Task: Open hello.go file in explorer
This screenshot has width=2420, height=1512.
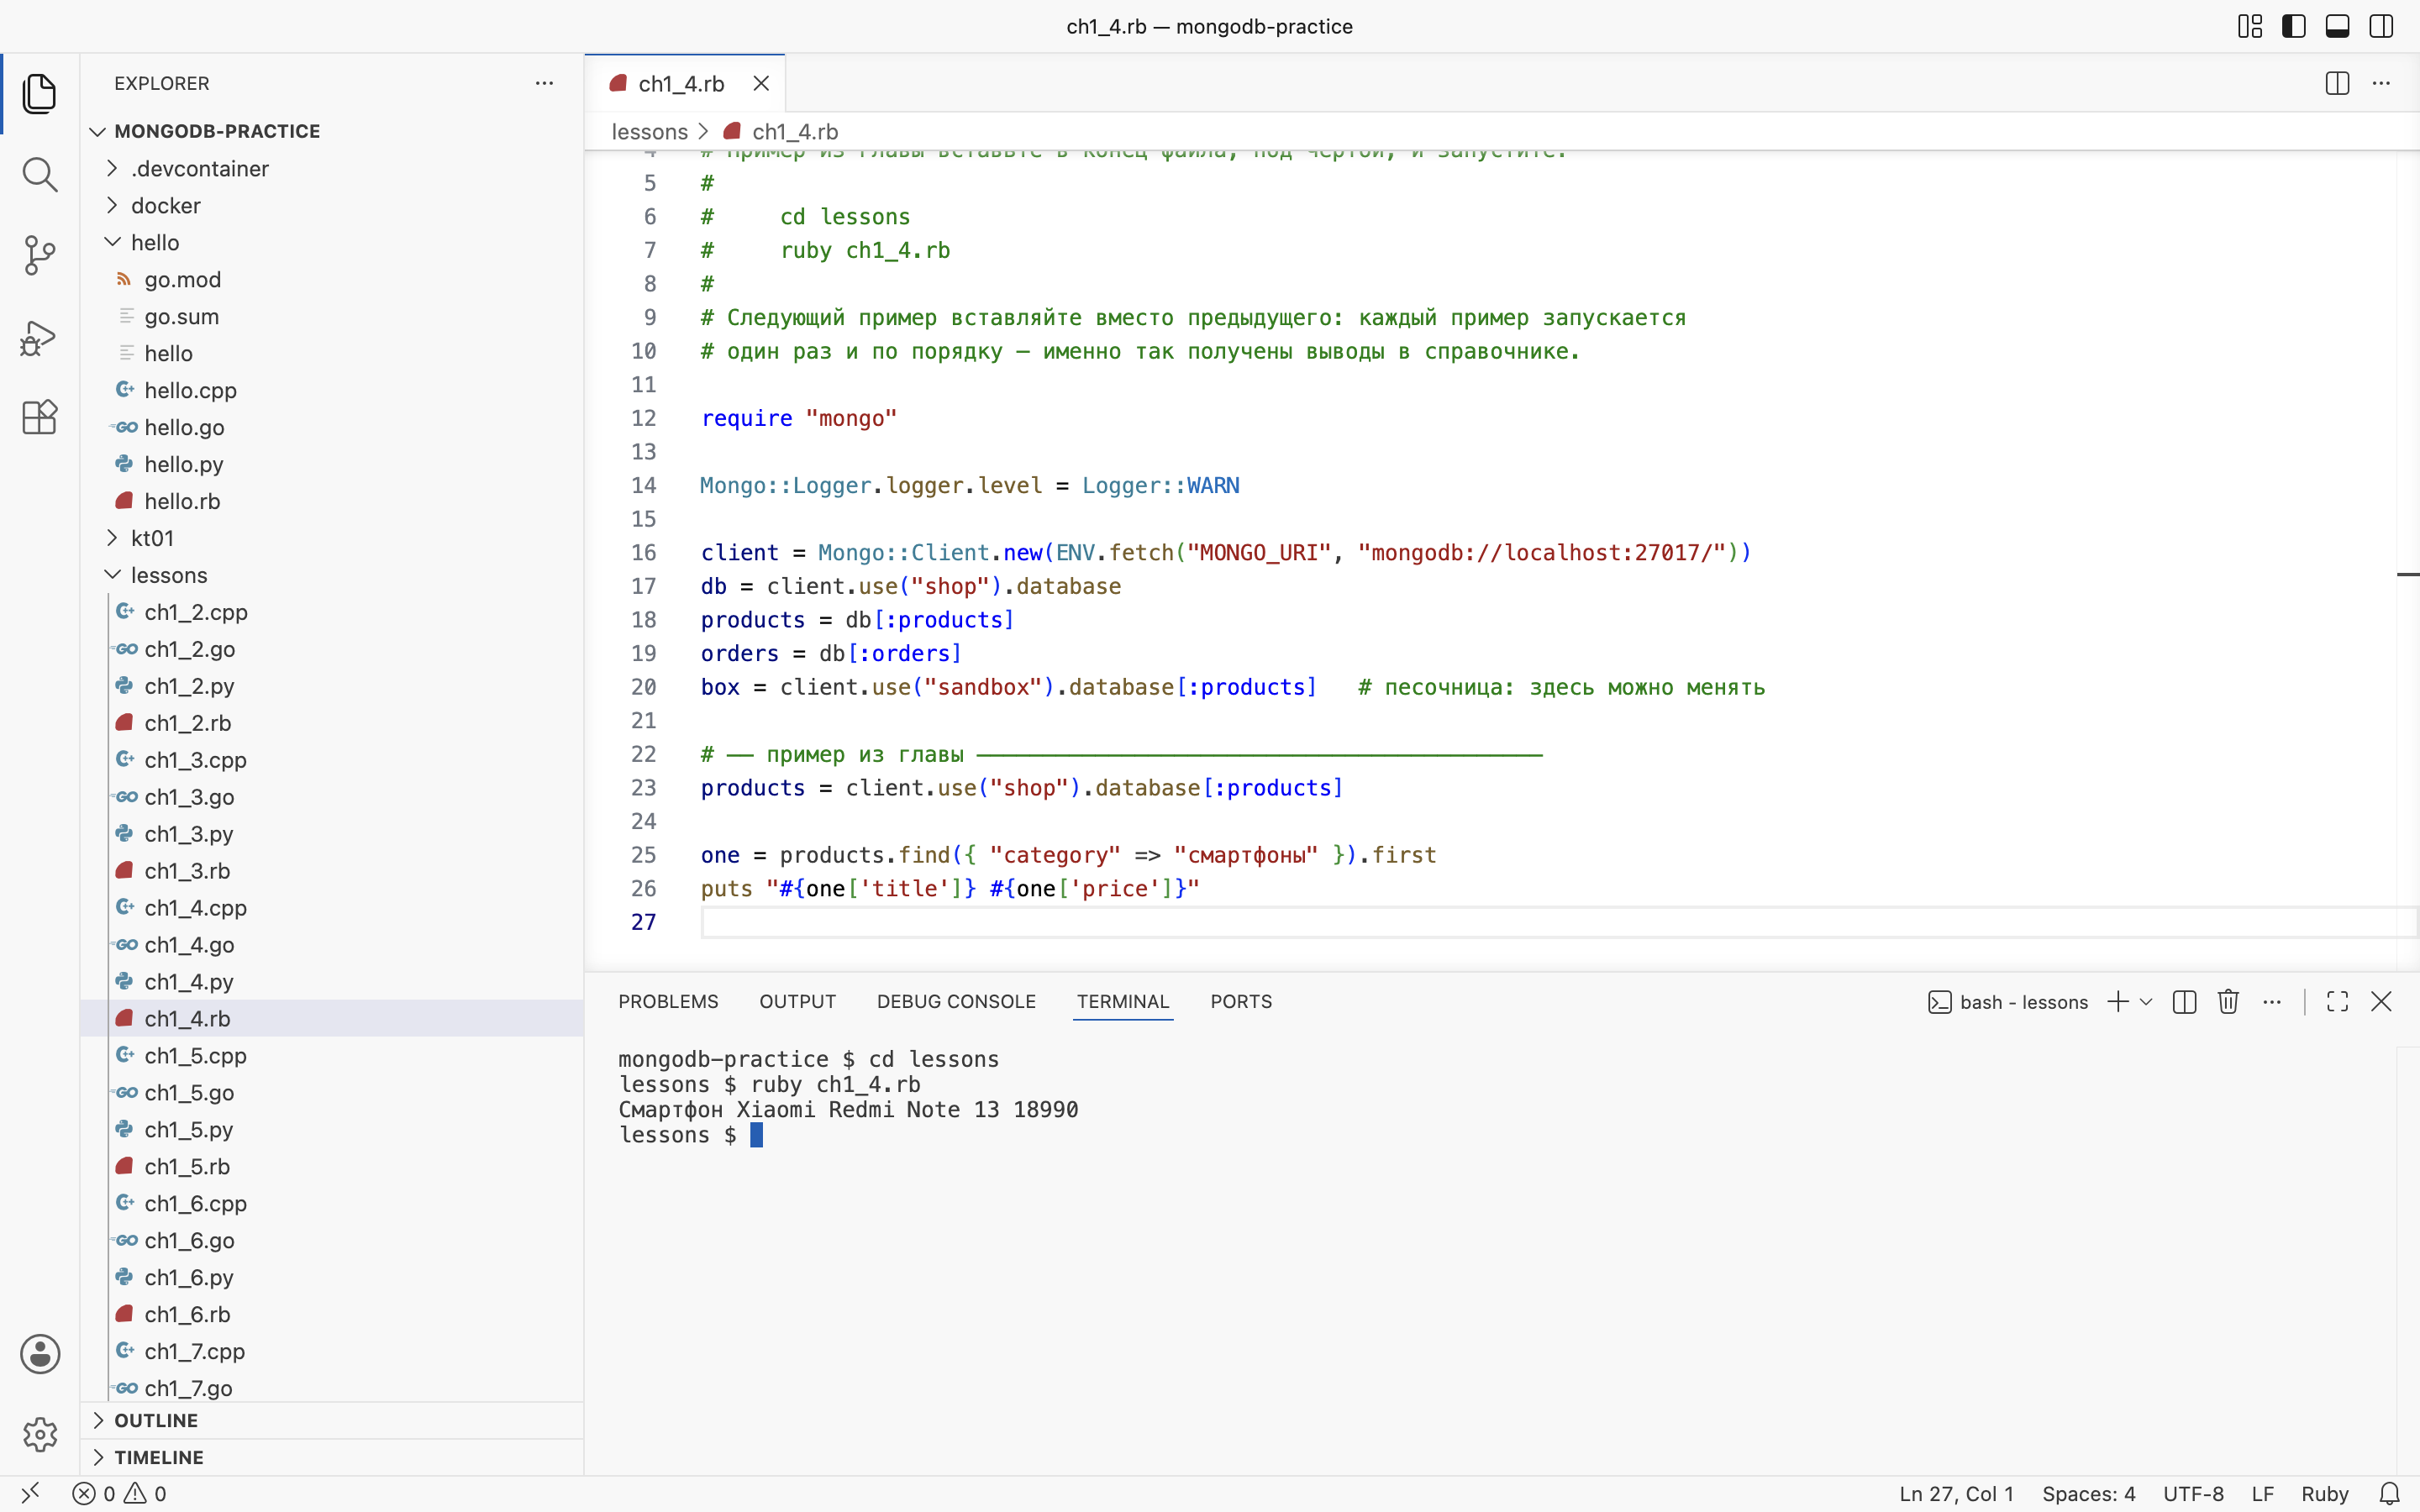Action: (332, 427)
